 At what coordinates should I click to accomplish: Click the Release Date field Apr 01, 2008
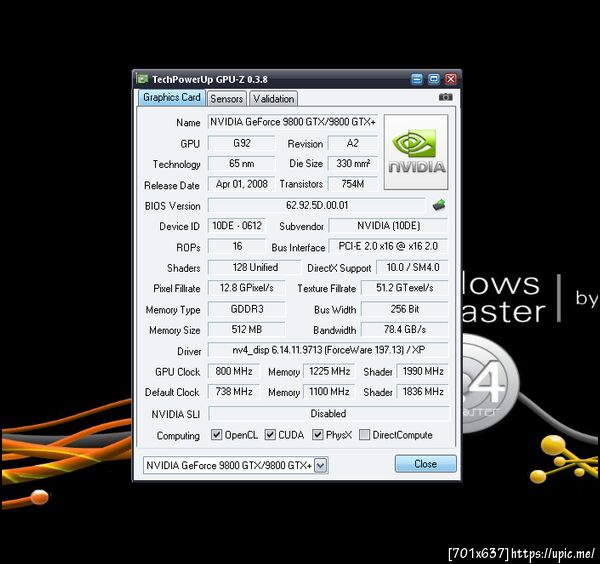241,184
